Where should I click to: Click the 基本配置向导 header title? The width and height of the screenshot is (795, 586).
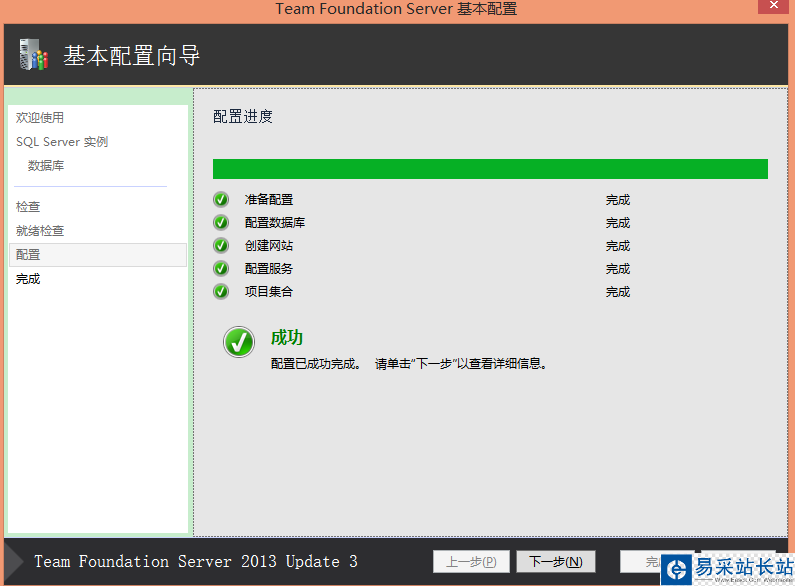[131, 55]
